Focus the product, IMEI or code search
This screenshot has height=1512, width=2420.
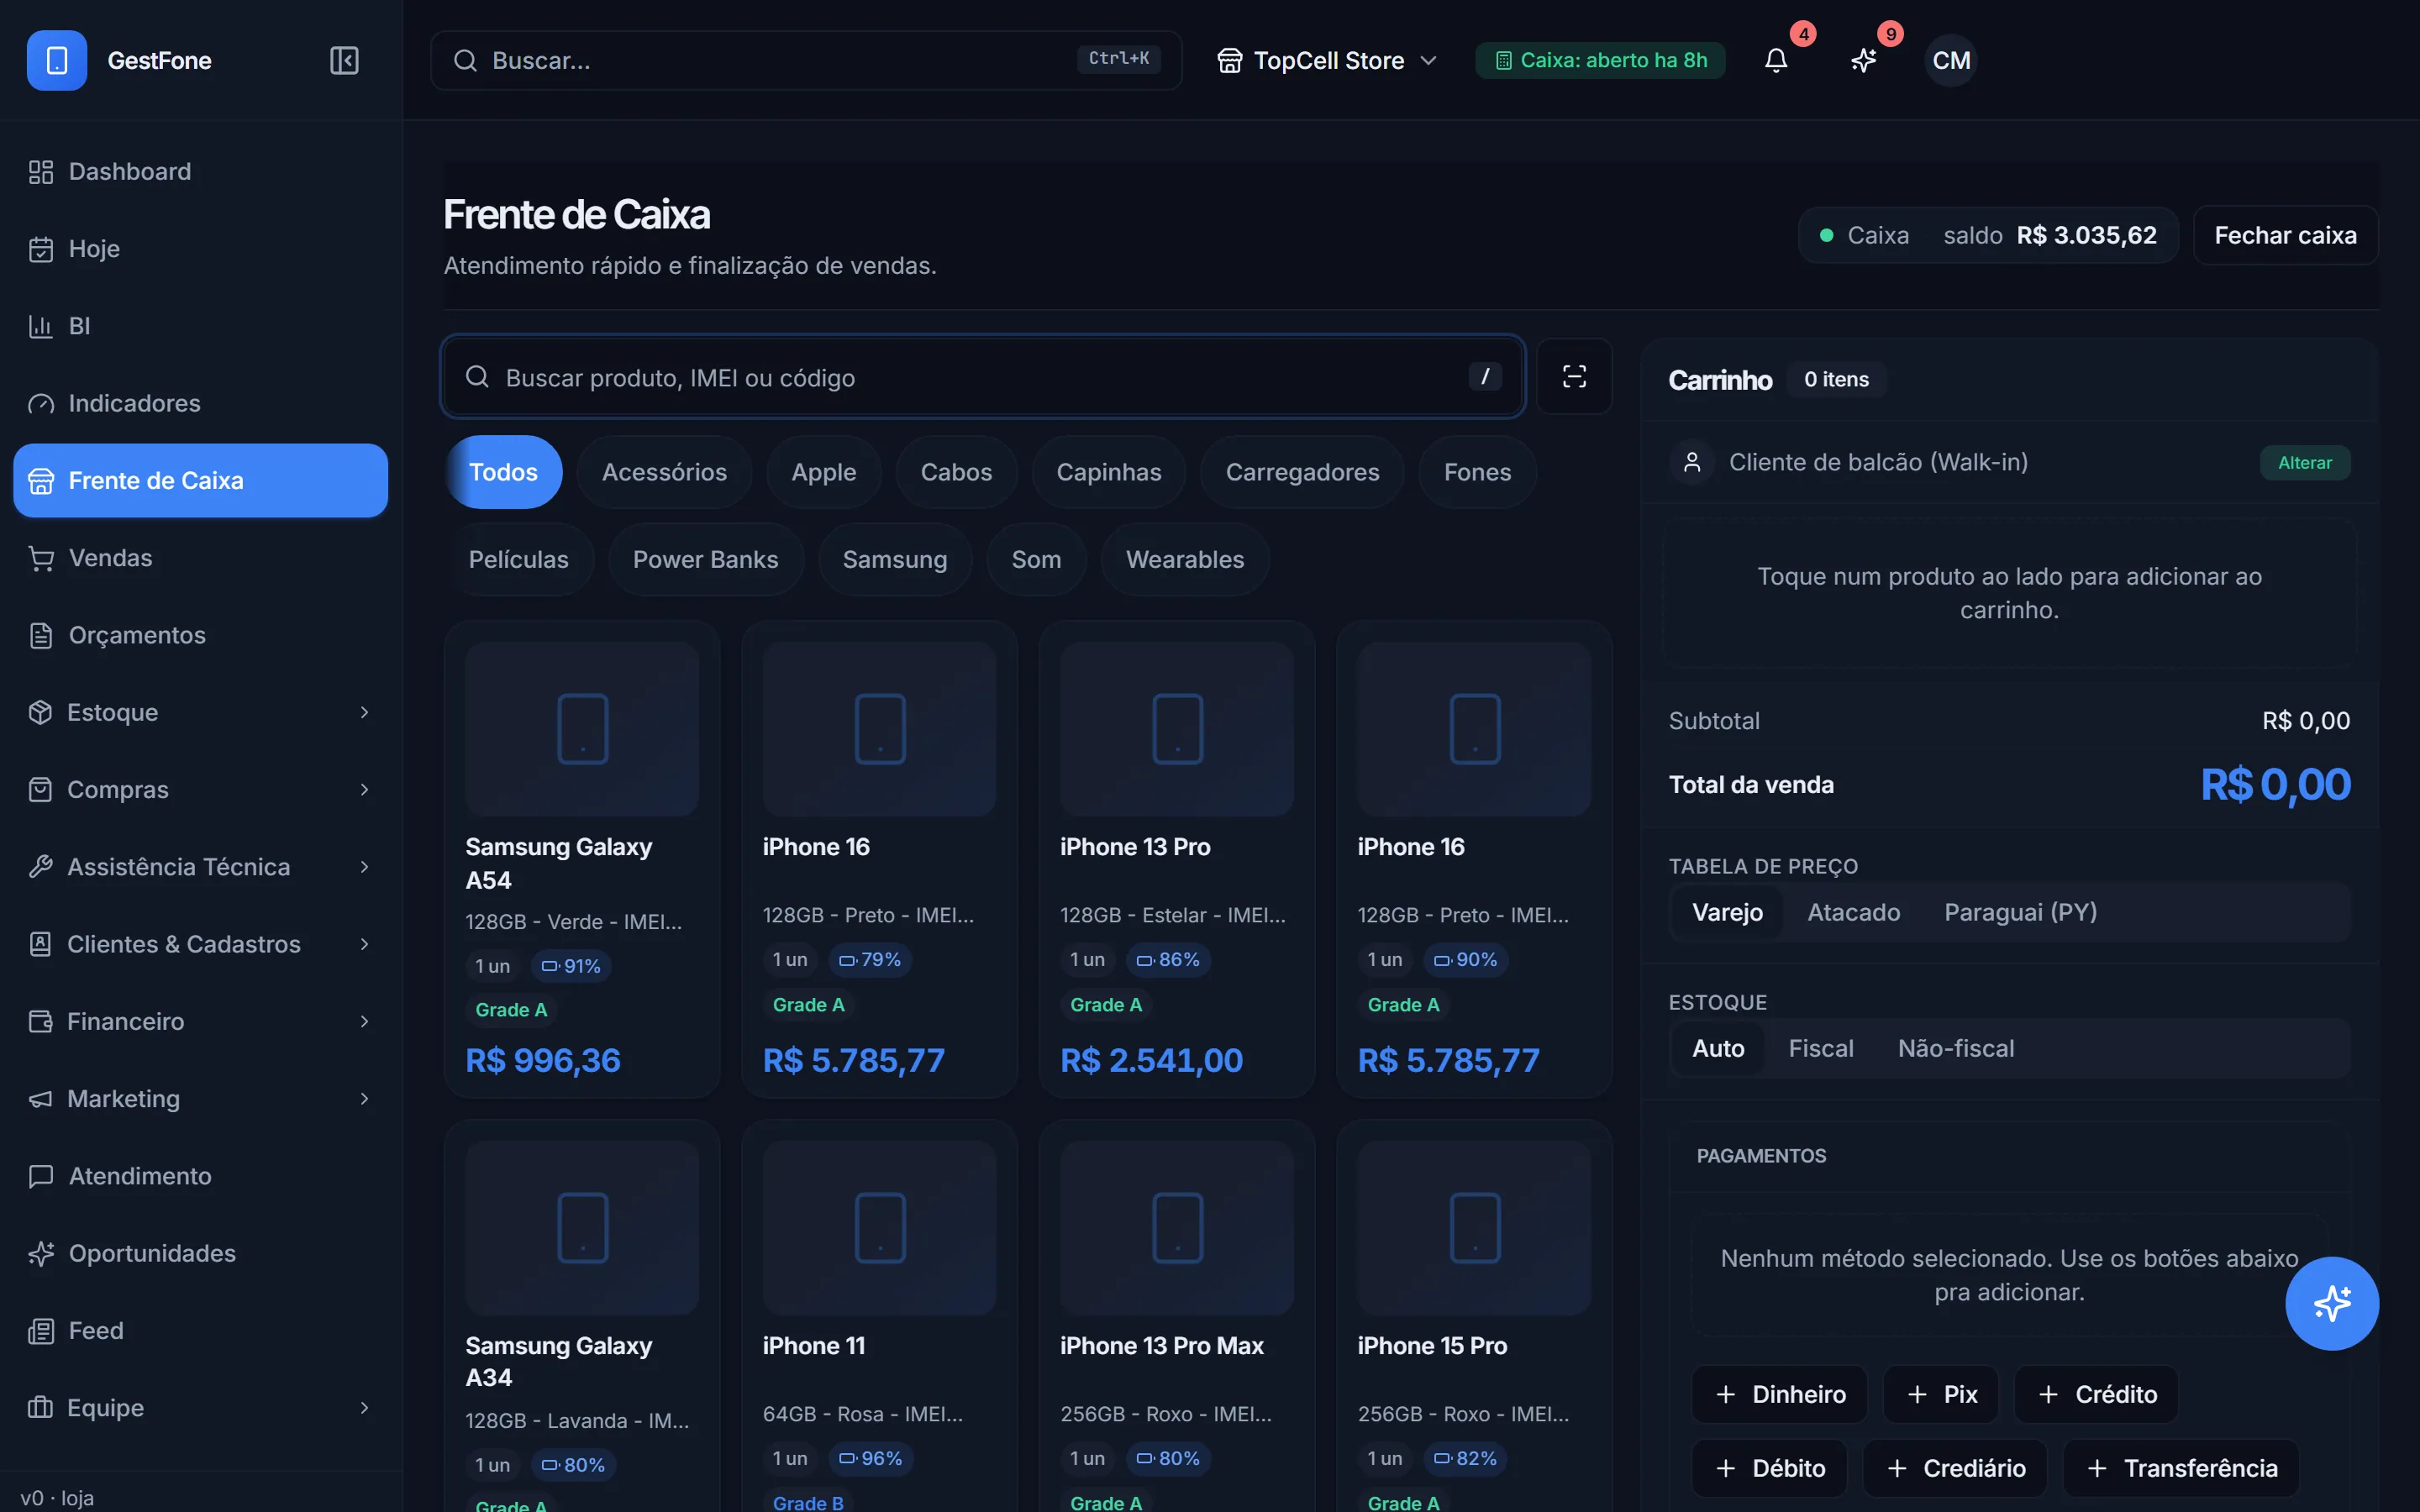point(982,376)
